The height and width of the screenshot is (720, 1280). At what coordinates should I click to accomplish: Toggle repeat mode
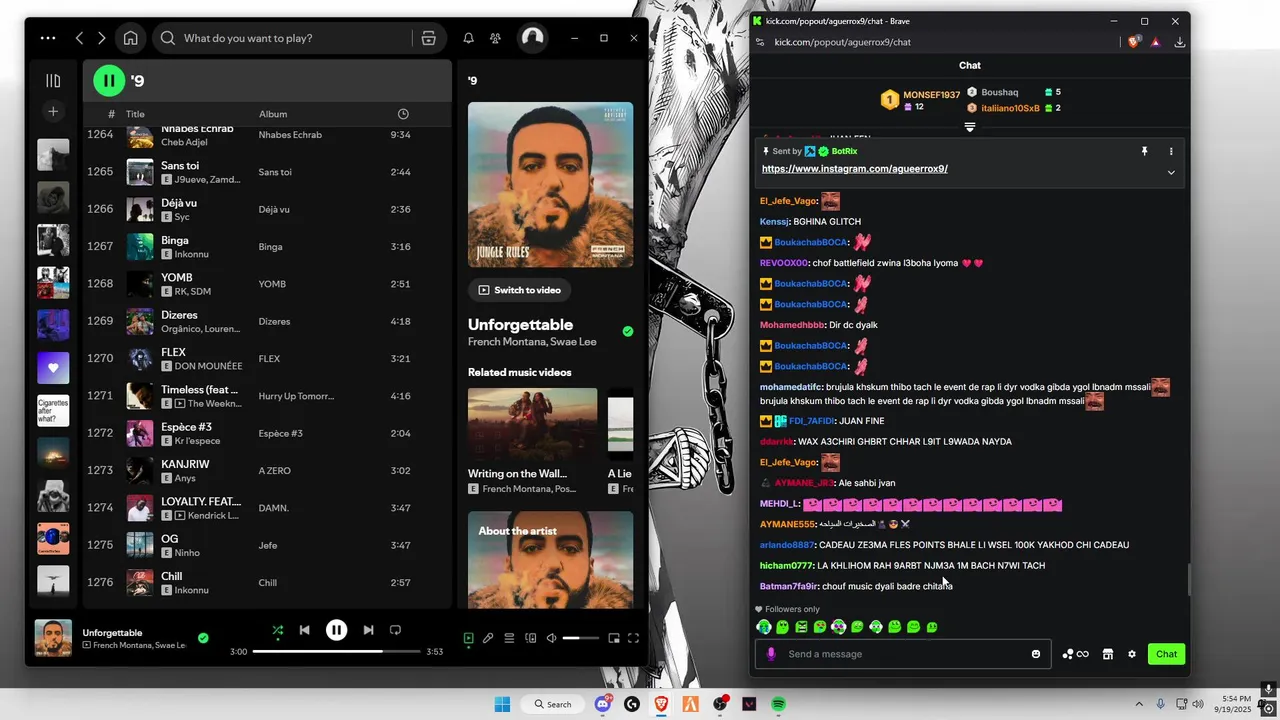pyautogui.click(x=395, y=630)
